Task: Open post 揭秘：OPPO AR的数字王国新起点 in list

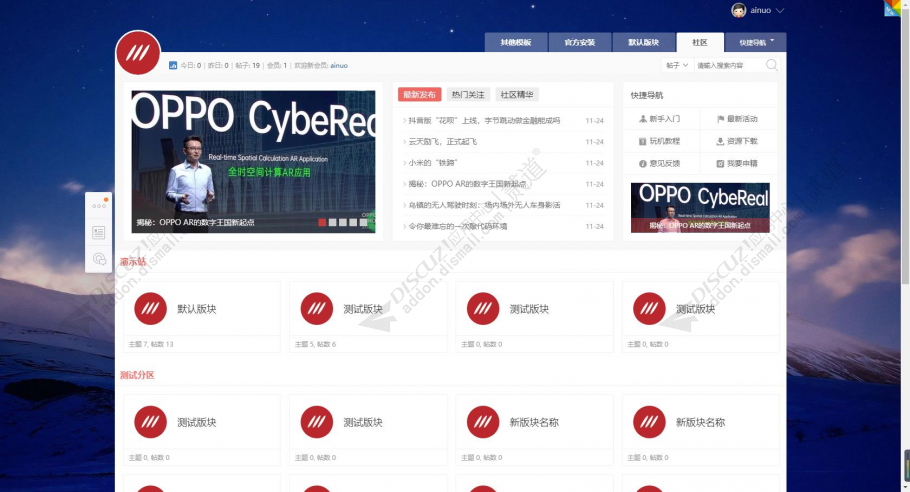Action: (x=467, y=184)
